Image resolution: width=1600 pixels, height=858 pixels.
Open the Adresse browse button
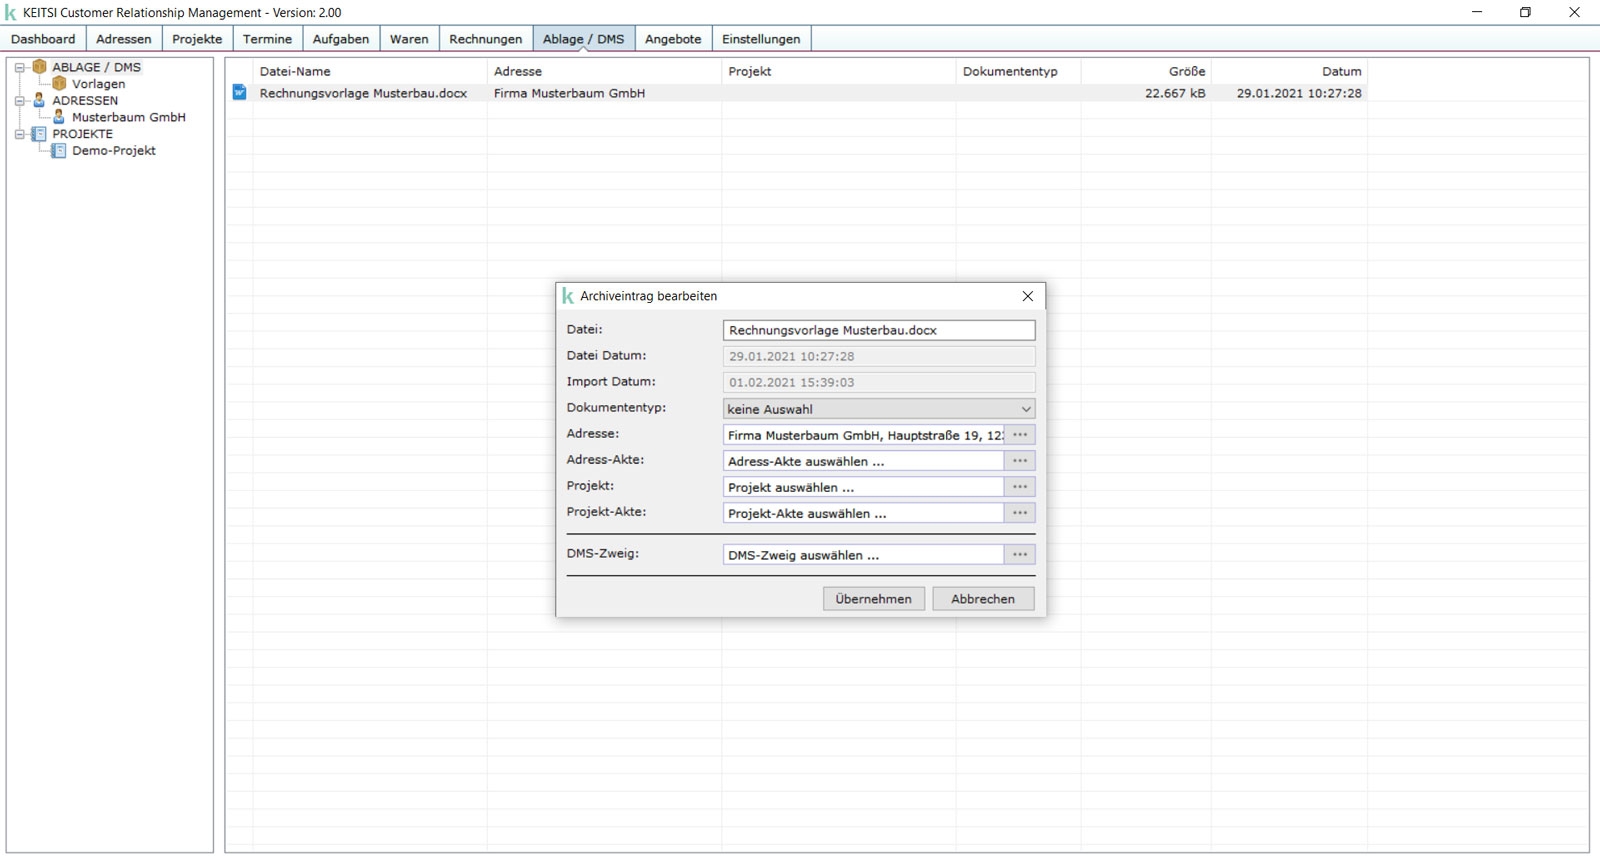pos(1020,435)
